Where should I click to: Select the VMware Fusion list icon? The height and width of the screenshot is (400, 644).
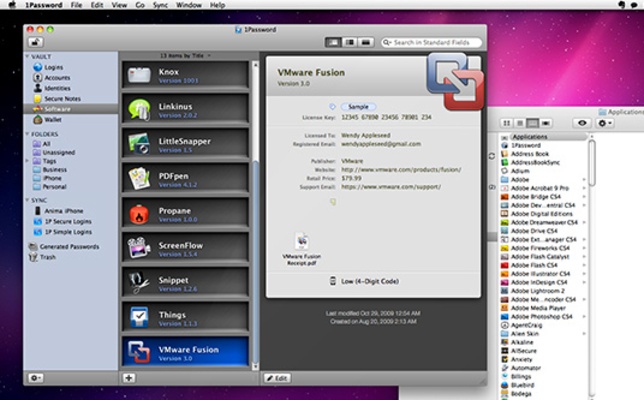[139, 352]
